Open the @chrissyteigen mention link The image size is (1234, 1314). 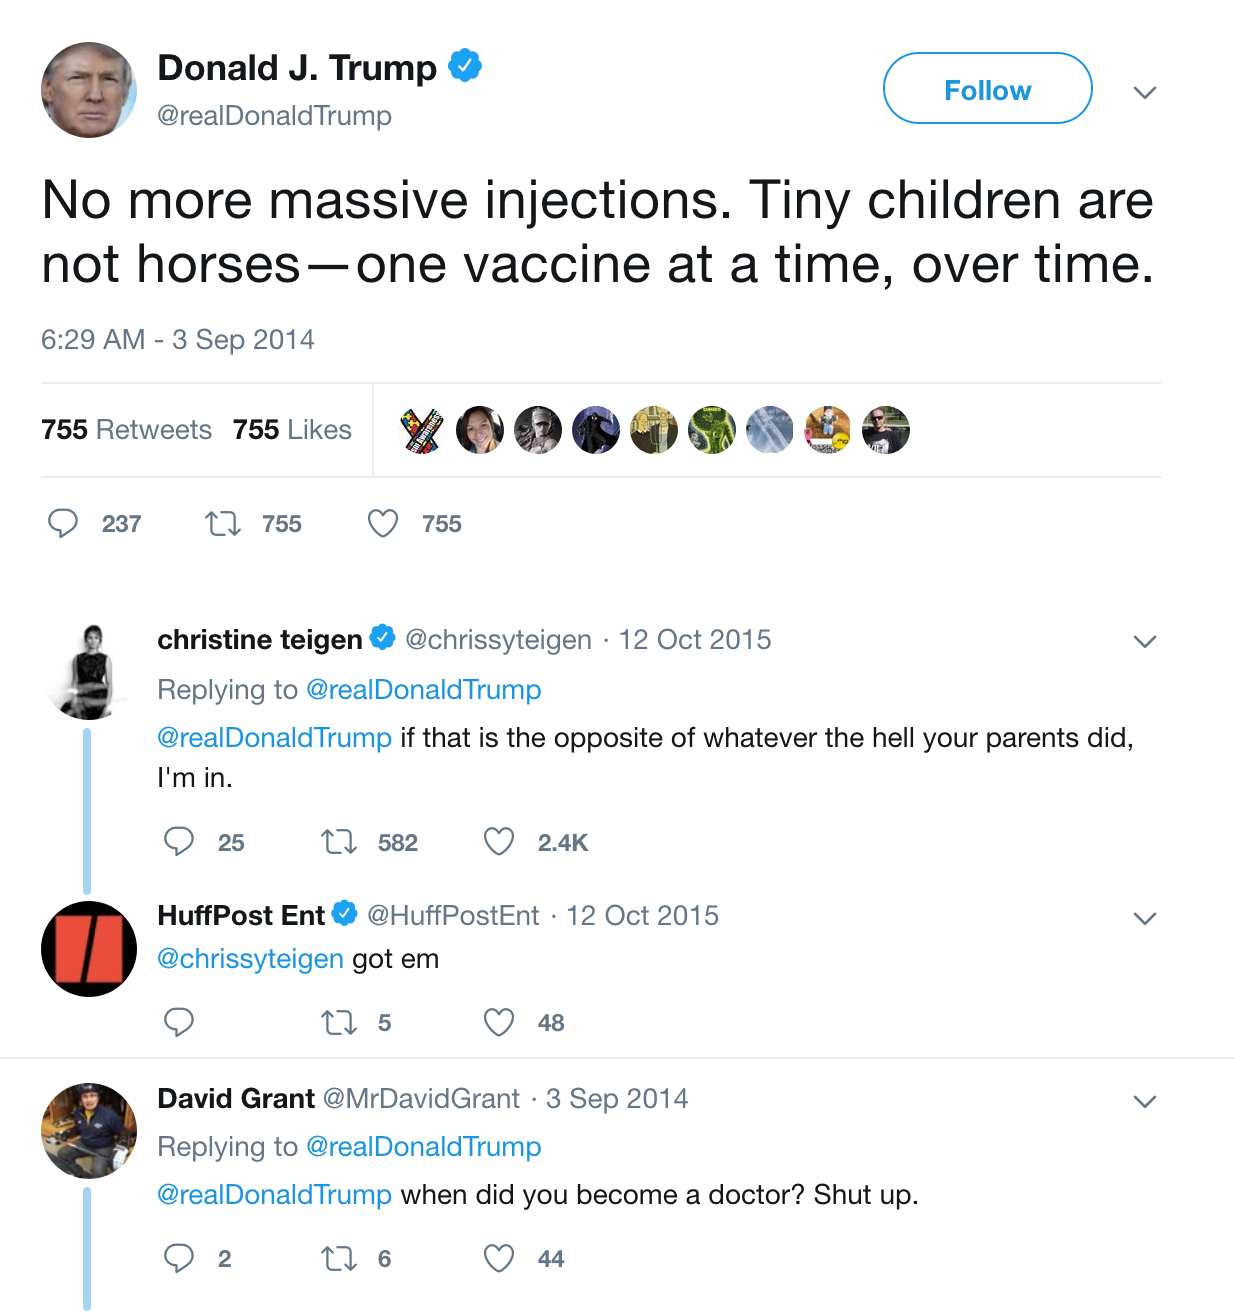(x=250, y=959)
